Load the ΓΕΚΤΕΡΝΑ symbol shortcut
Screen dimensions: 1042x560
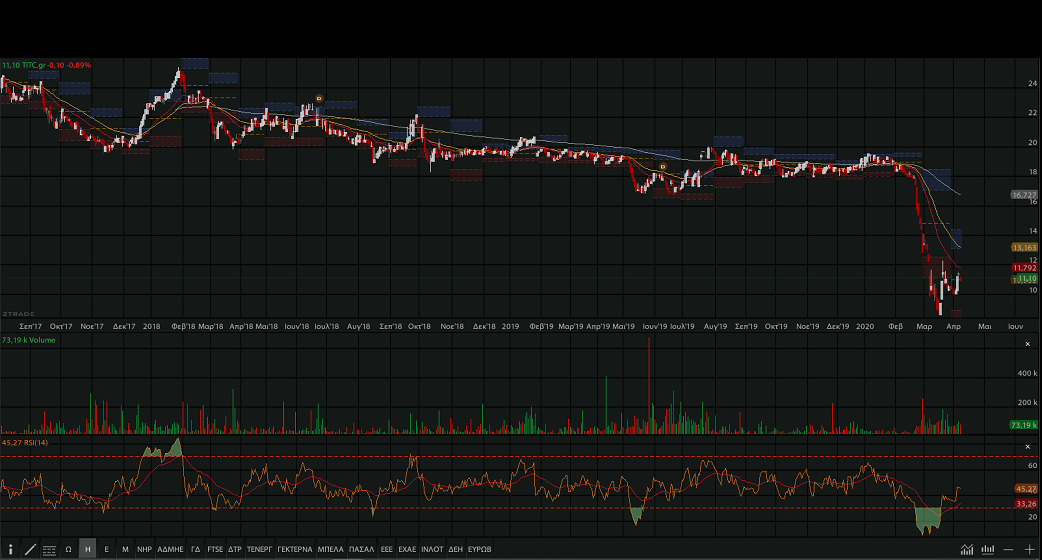coord(294,549)
